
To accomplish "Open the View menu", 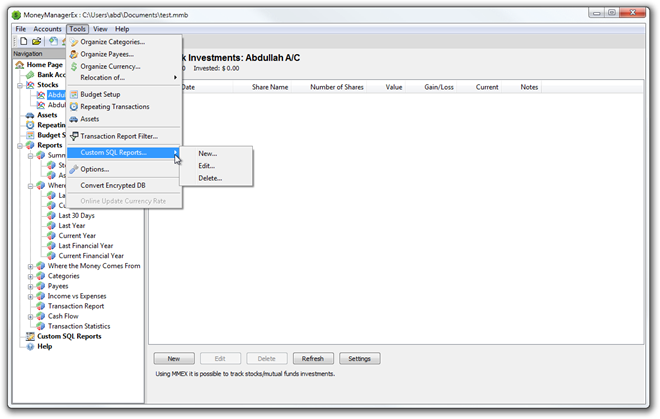I will 100,29.
